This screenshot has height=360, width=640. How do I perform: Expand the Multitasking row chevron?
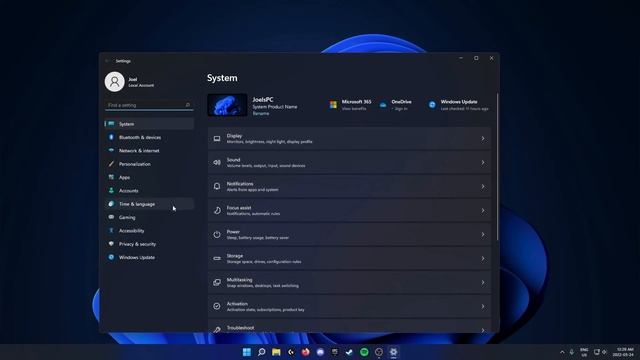tap(483, 282)
